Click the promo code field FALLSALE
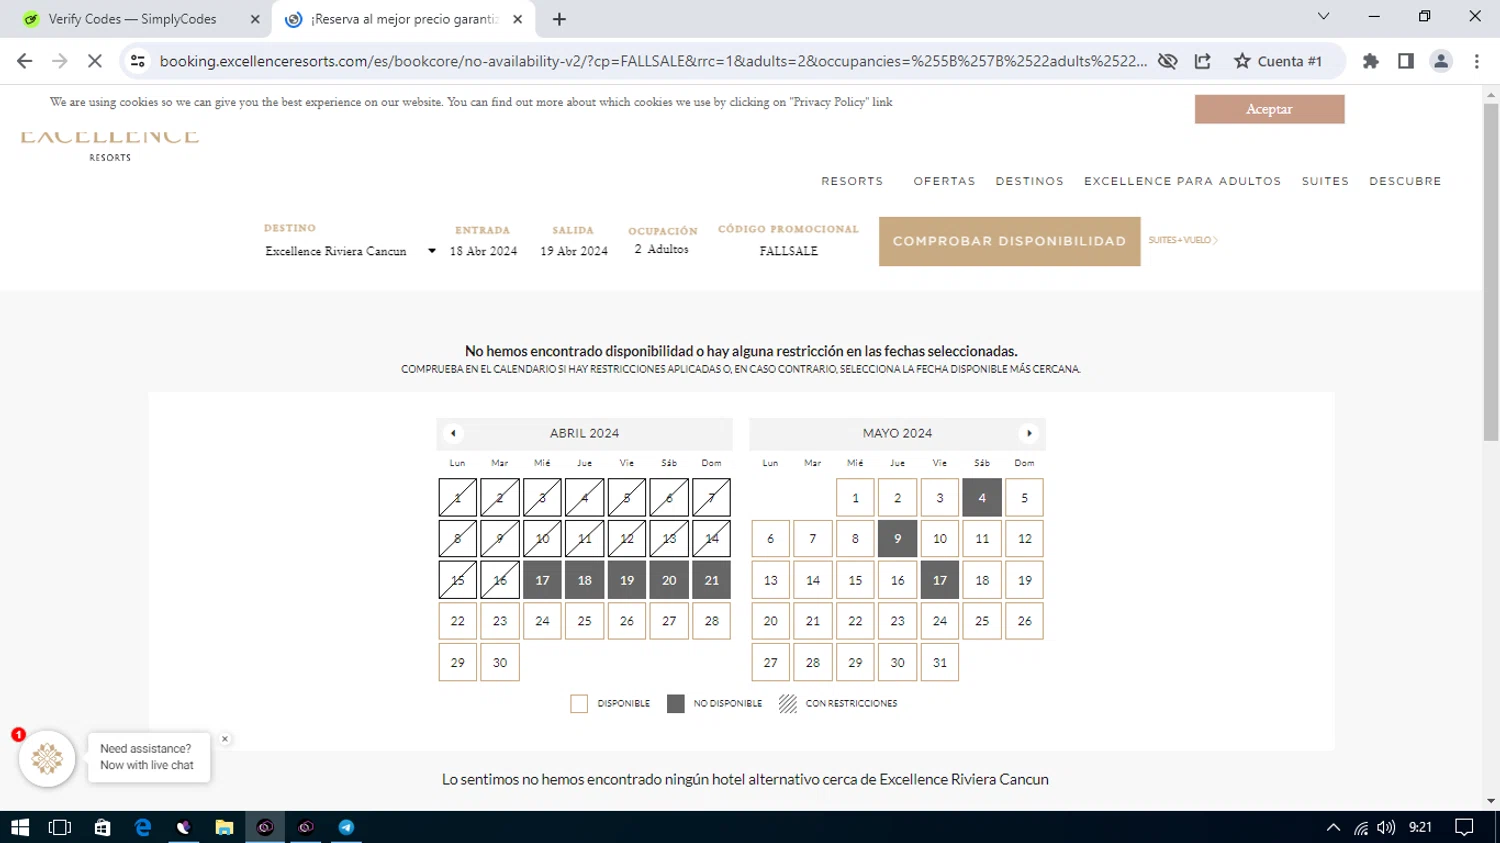The height and width of the screenshot is (843, 1500). pos(788,251)
